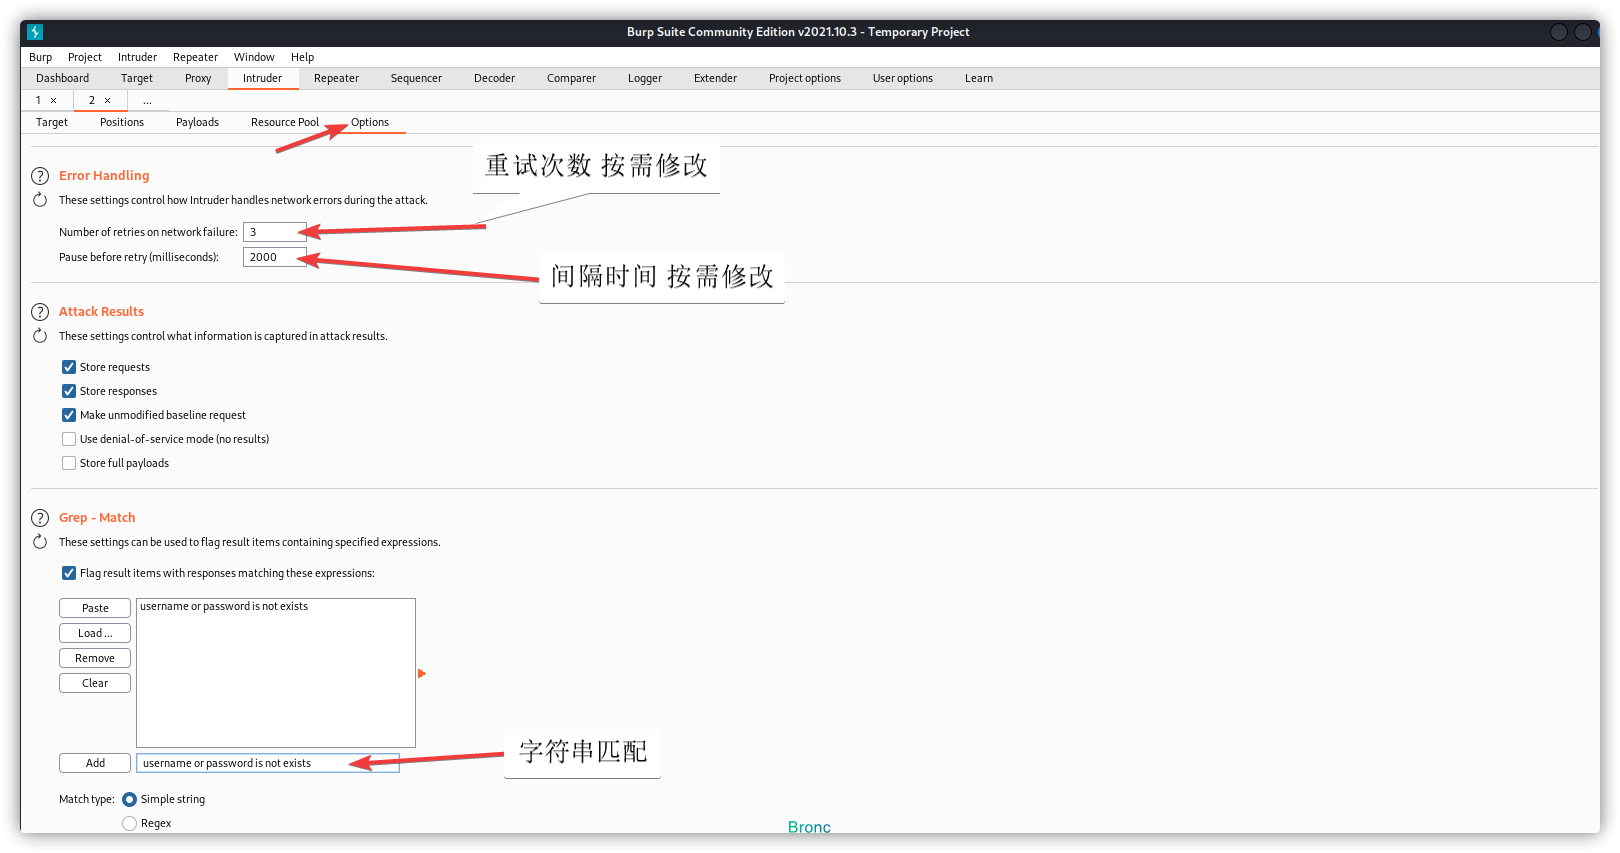Viewport: 1620px width, 853px height.
Task: Toggle Flag result items matching expressions
Action: tap(69, 573)
